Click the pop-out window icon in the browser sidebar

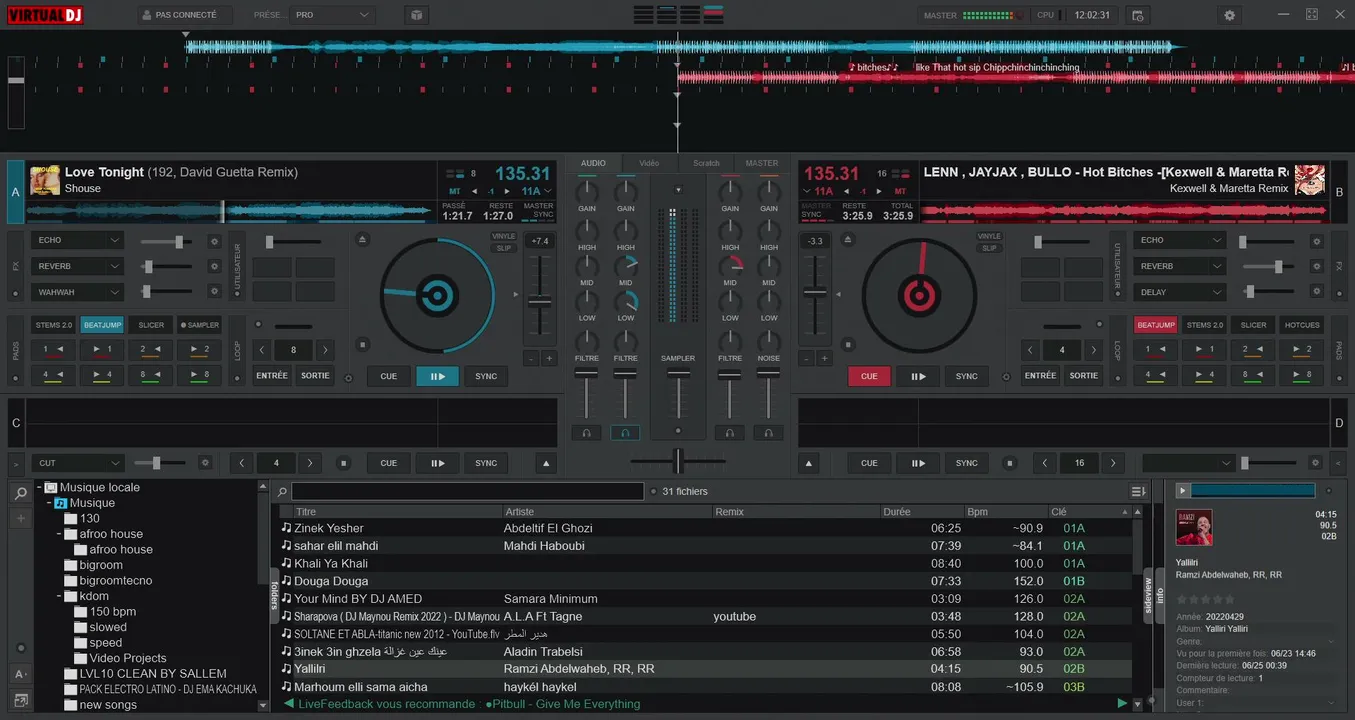[20, 700]
